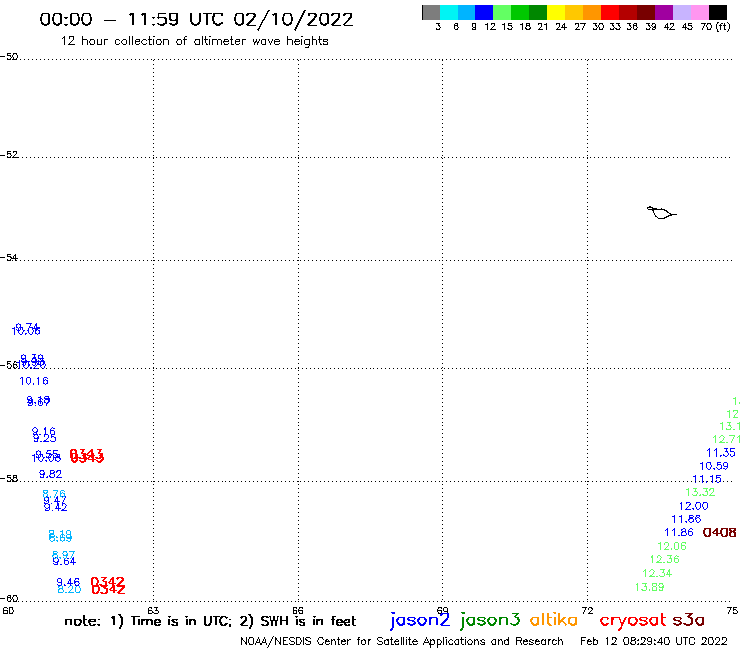The height and width of the screenshot is (650, 740).
Task: Click "NOAA/NESDIS Center for Satellite Applications and Research" credit
Action: [402, 642]
